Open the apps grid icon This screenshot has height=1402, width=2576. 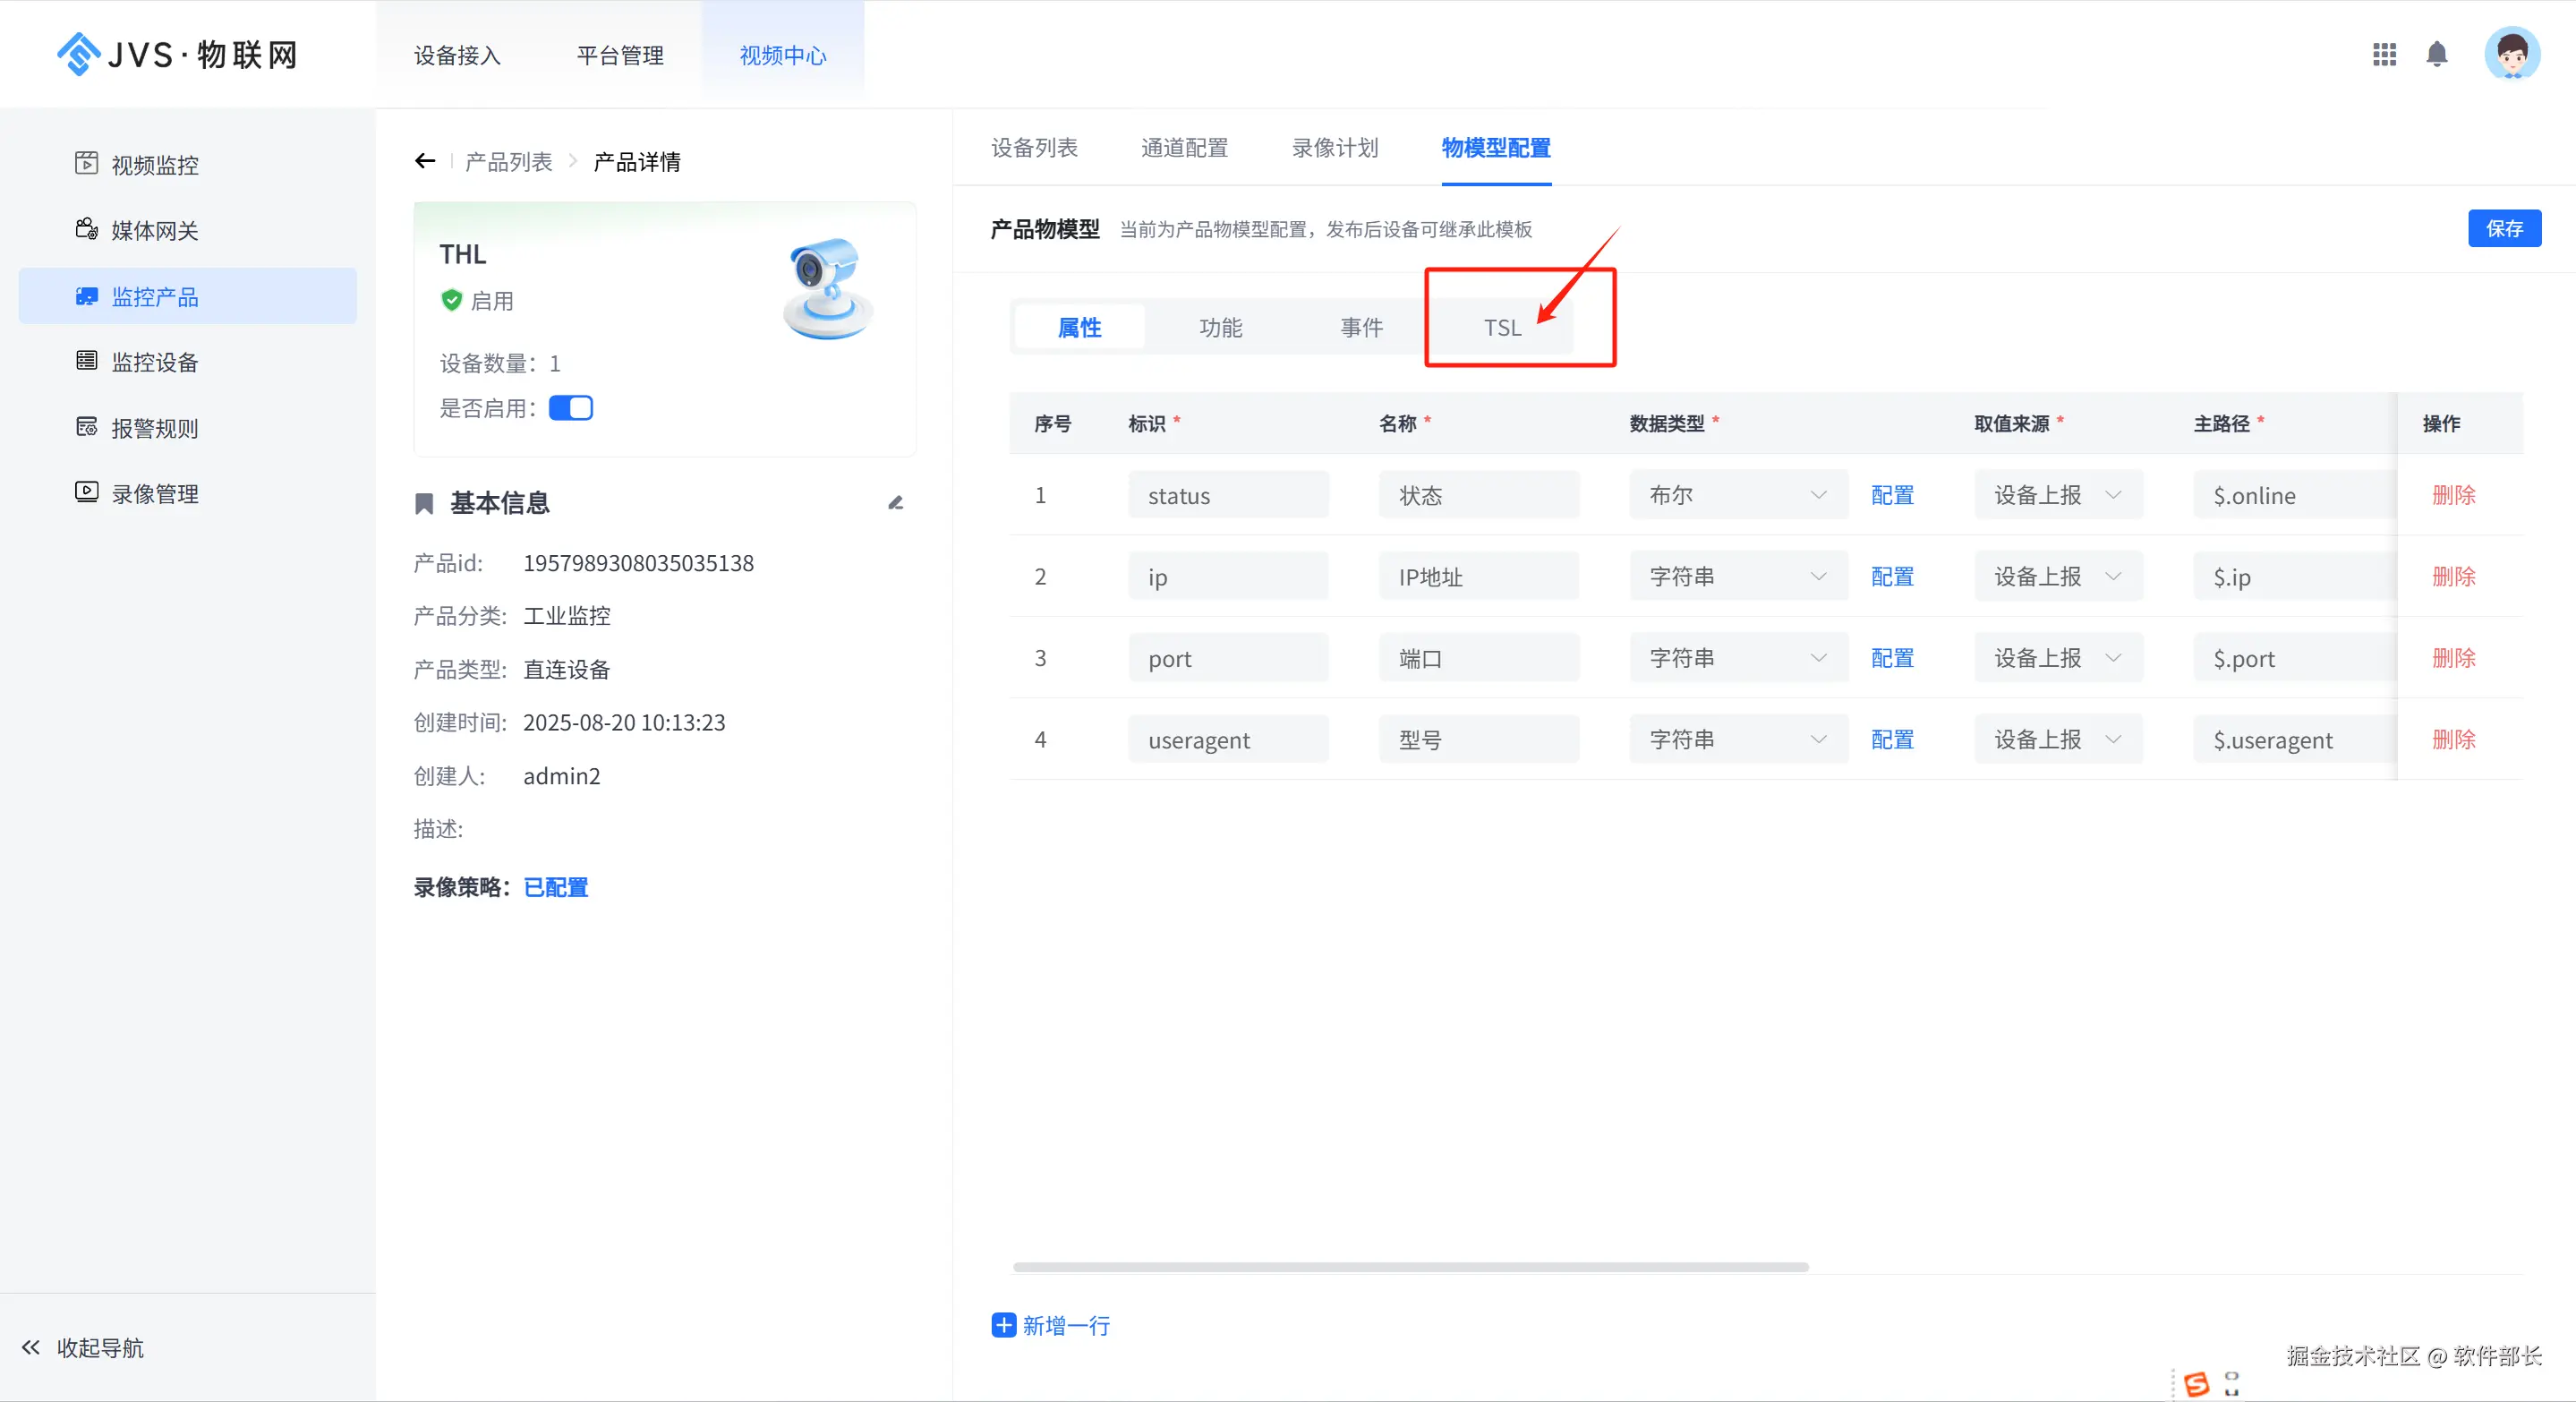point(2384,54)
